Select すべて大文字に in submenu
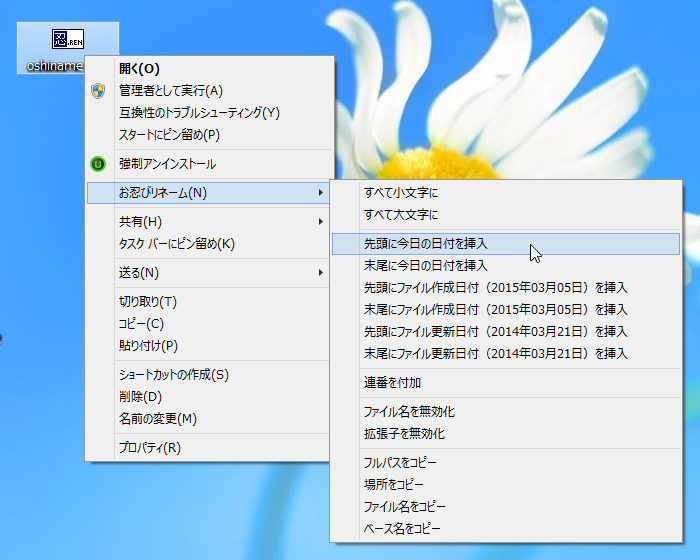Screen dimensions: 700x560 point(506,215)
